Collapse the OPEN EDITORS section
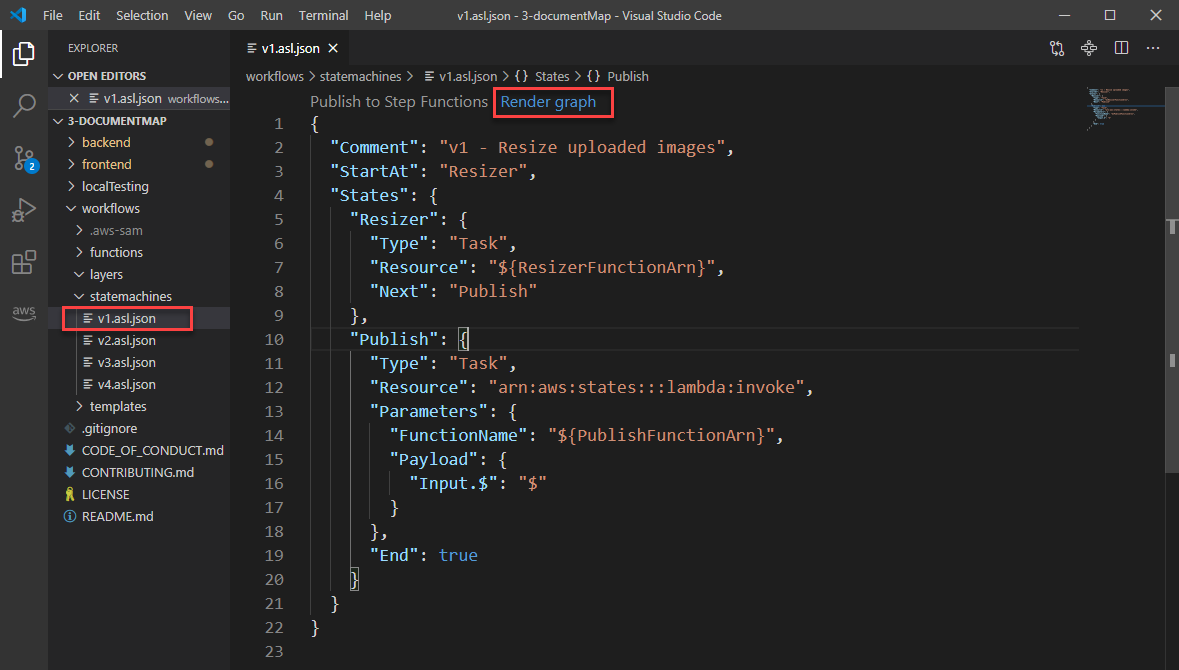Screen dimensions: 1179x670 (x=106, y=76)
